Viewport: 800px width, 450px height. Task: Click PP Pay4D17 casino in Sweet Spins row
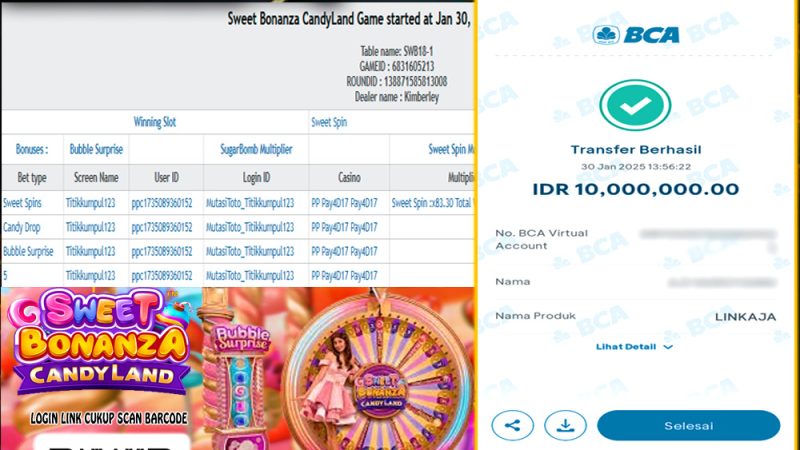[x=344, y=203]
